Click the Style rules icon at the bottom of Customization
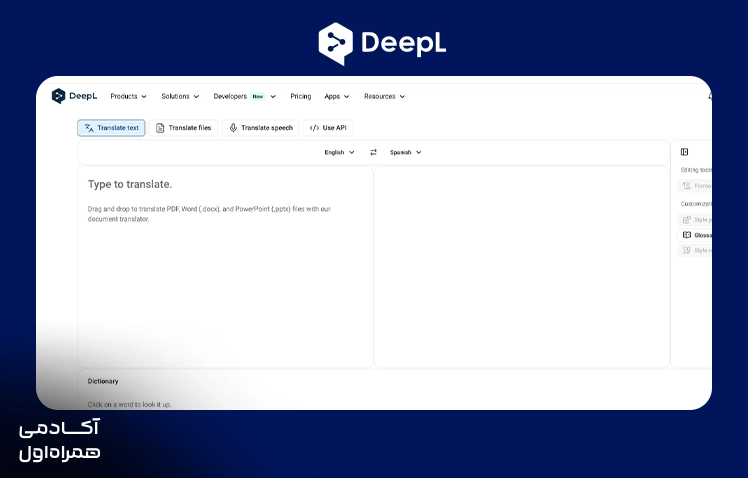This screenshot has width=748, height=478. (x=687, y=250)
